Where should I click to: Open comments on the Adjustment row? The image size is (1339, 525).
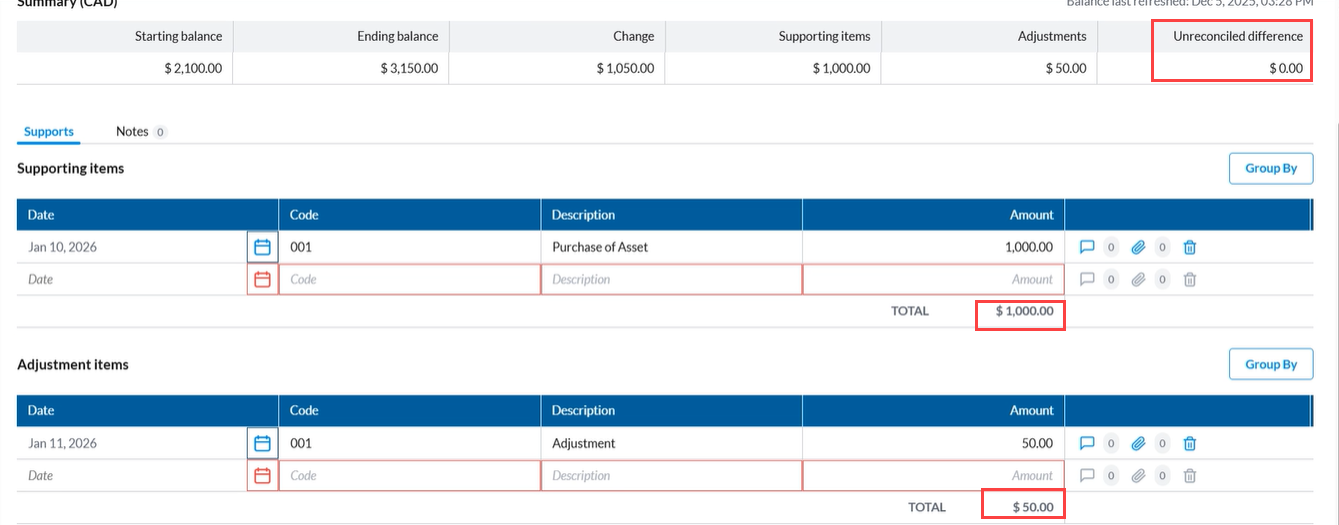[1088, 443]
